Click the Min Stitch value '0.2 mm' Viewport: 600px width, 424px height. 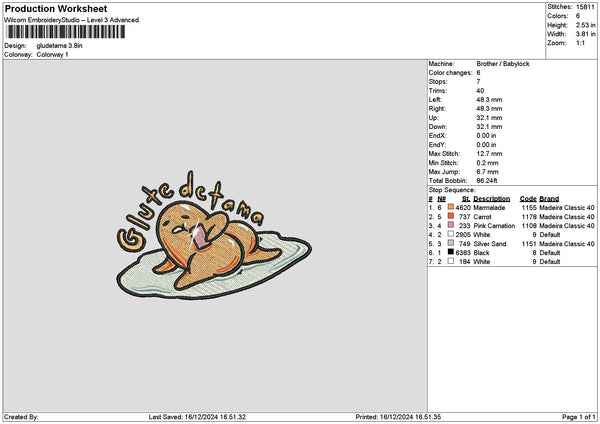pos(488,163)
